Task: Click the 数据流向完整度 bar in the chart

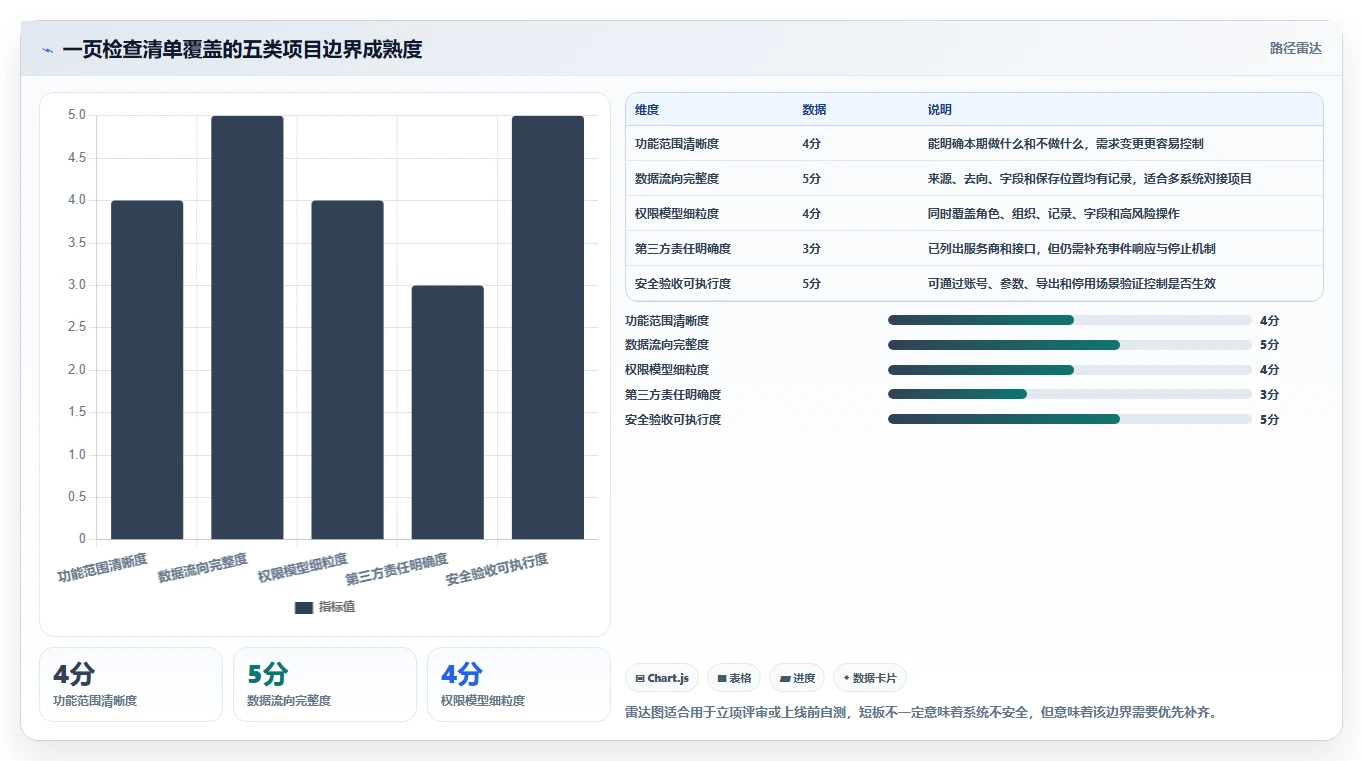Action: (247, 328)
